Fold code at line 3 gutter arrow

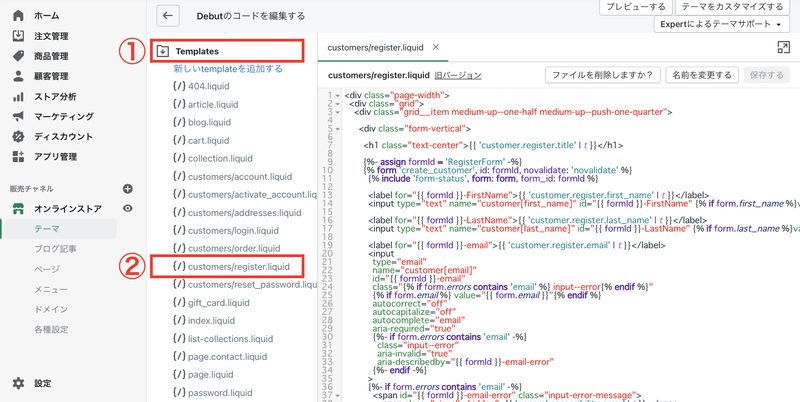(x=337, y=112)
